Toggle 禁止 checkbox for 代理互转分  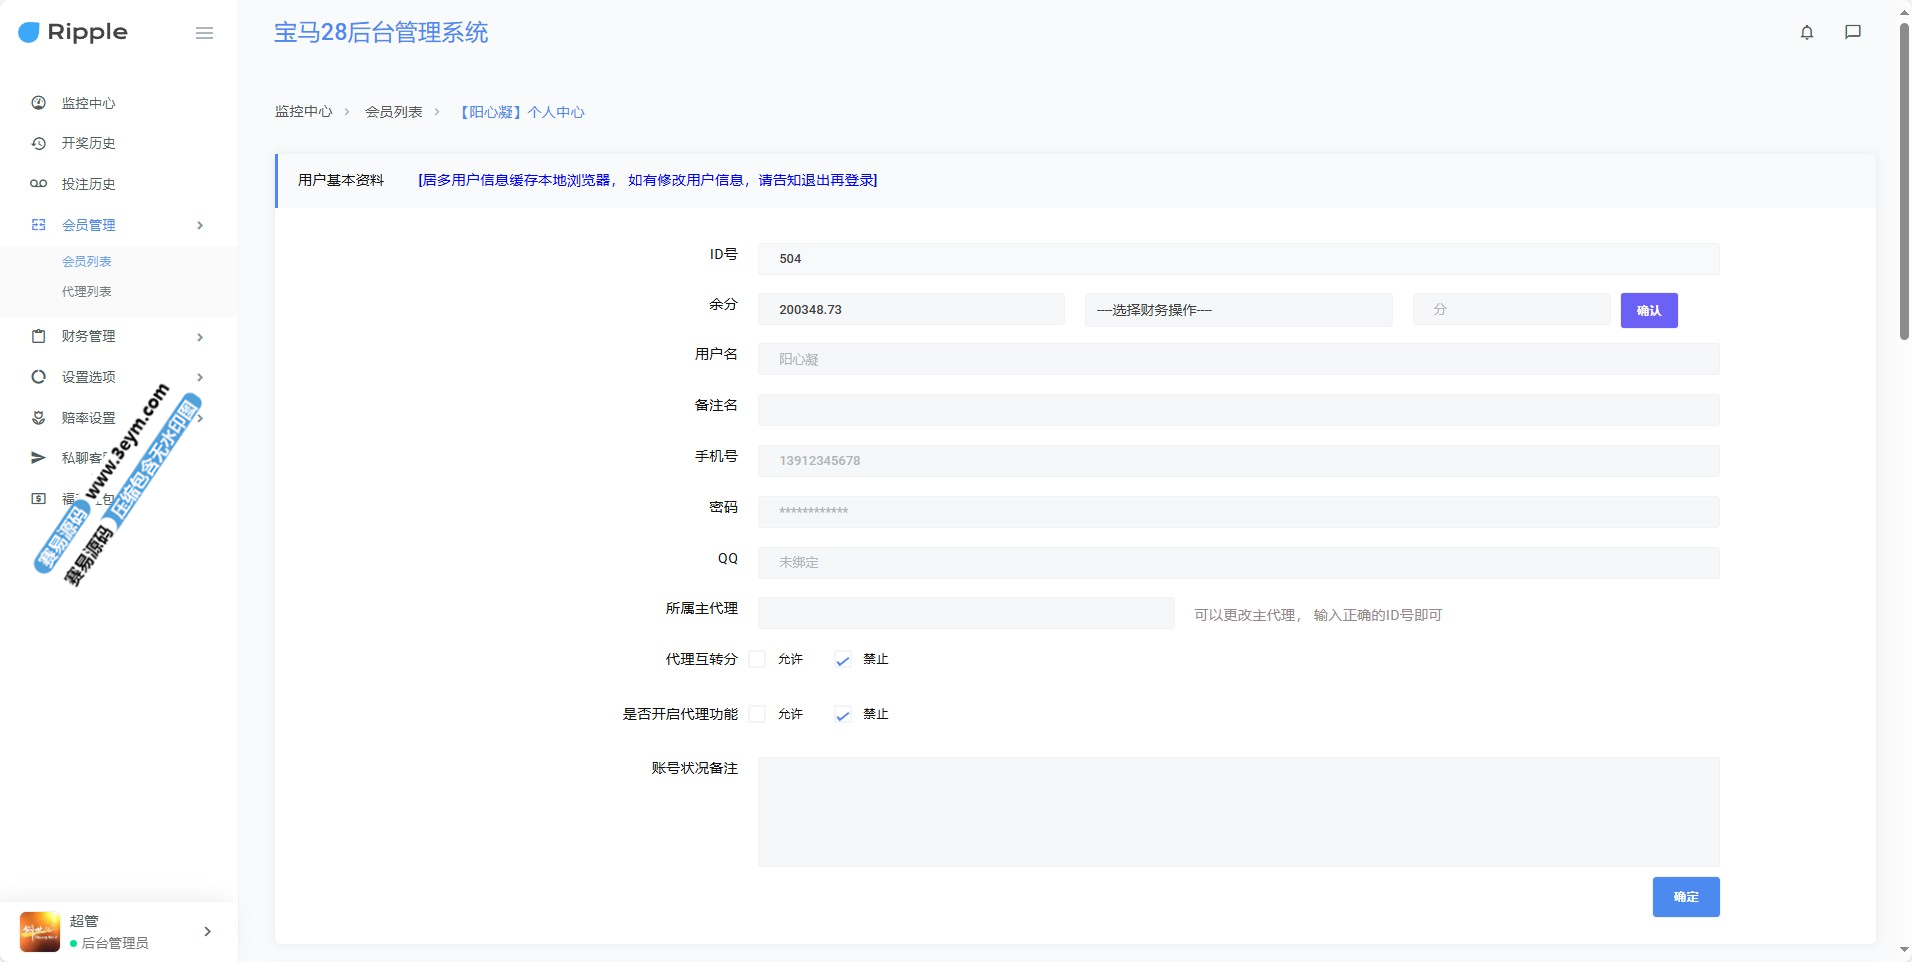click(843, 660)
